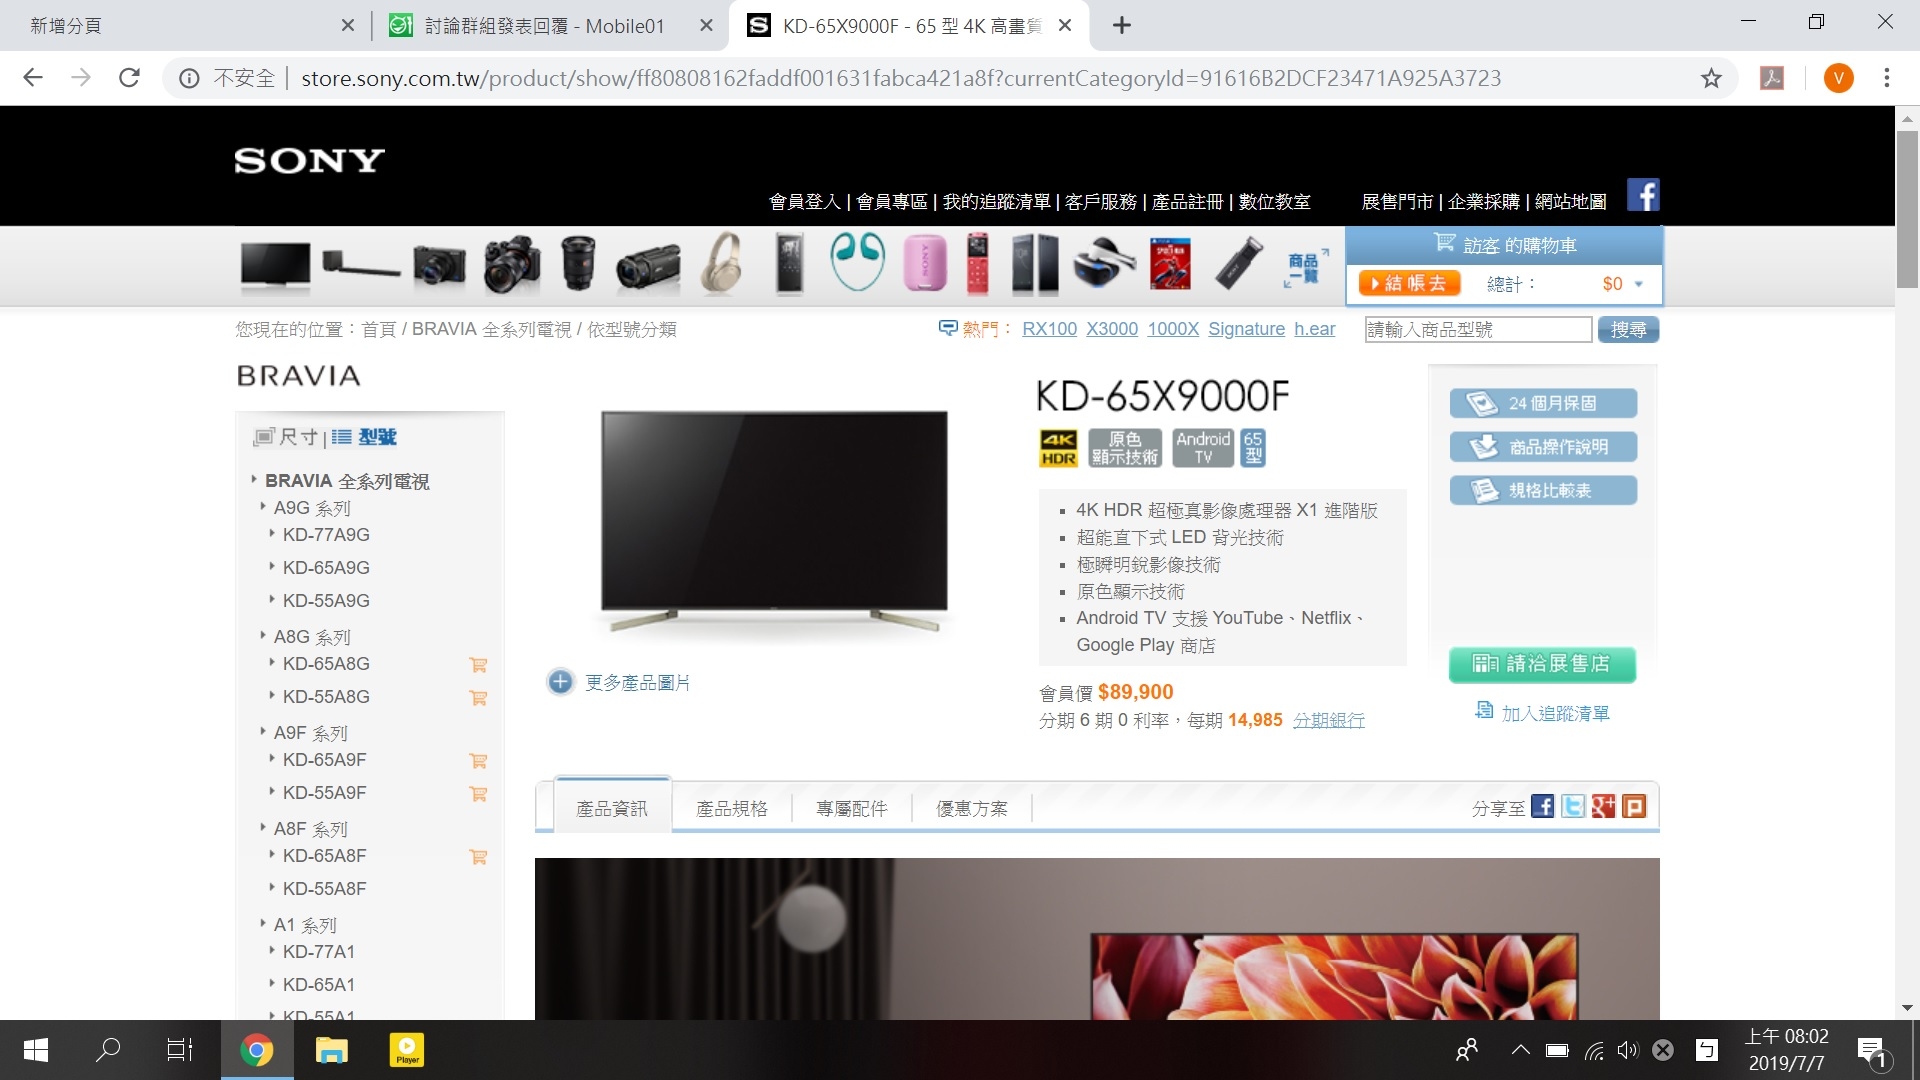Expand the A1 系列 tree group
This screenshot has width=1920, height=1080.
(x=305, y=925)
